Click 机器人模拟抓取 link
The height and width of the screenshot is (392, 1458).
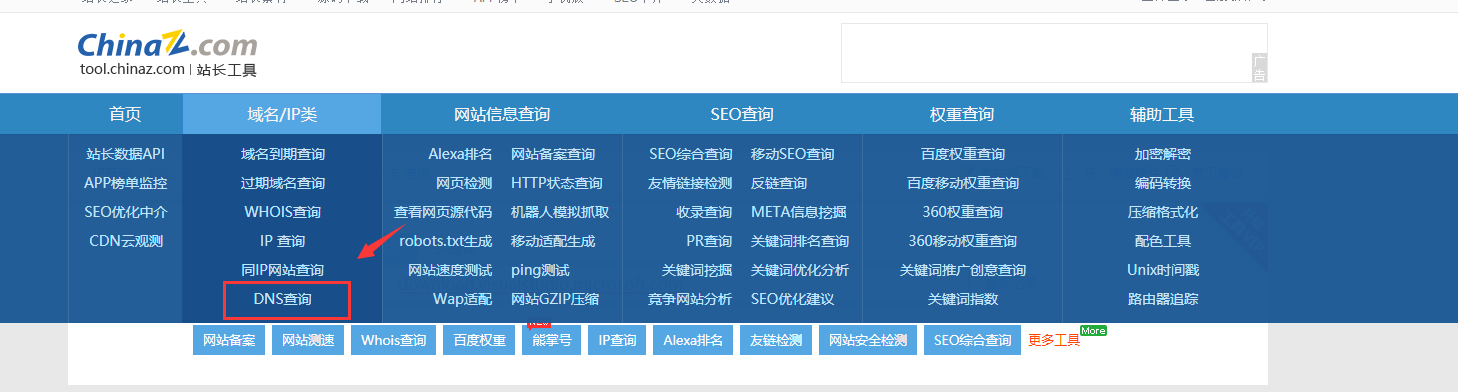pyautogui.click(x=560, y=212)
